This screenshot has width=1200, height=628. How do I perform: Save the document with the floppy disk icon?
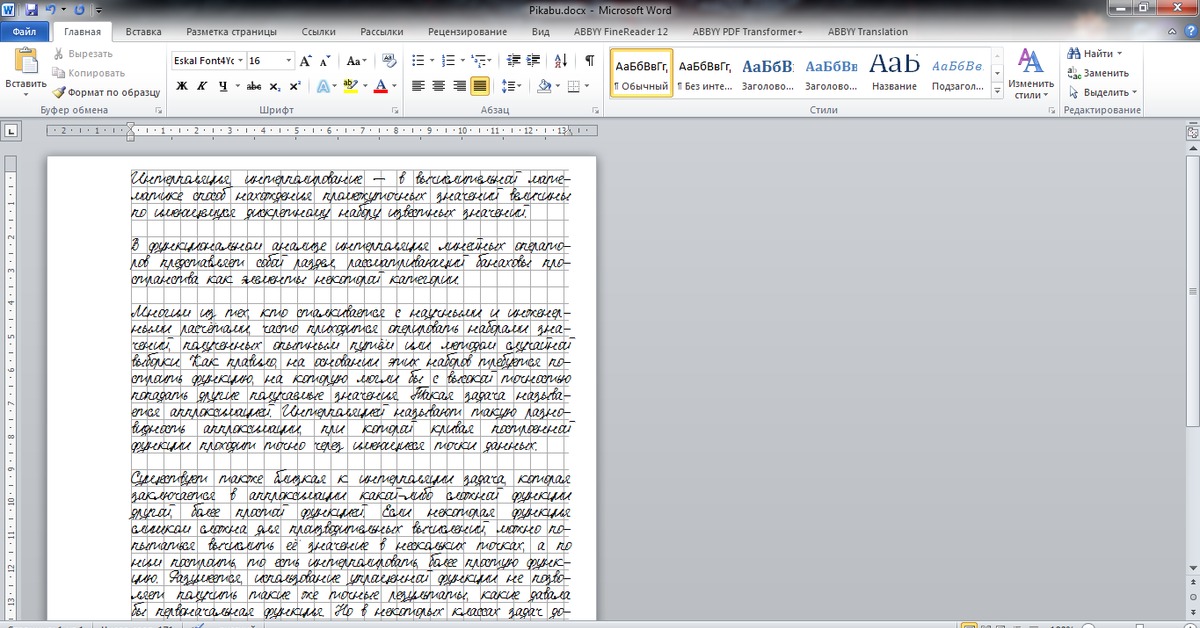31,10
